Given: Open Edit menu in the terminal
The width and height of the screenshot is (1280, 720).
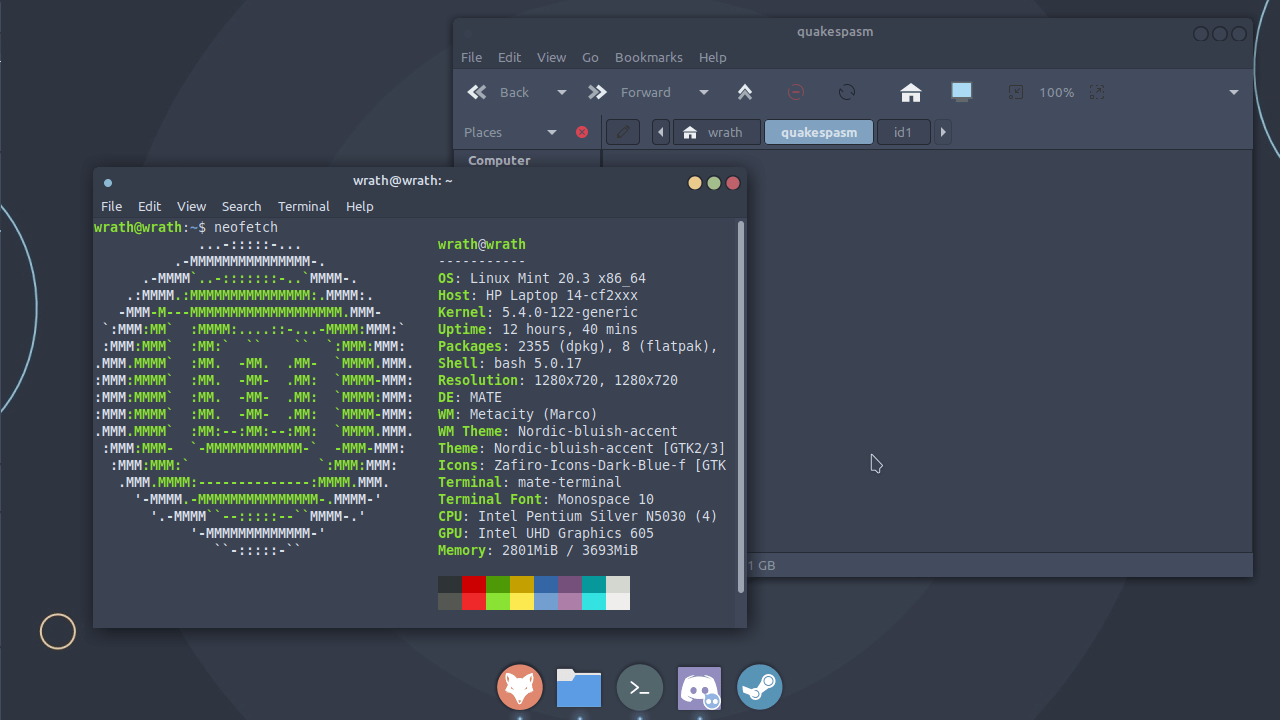Looking at the screenshot, I should 149,206.
